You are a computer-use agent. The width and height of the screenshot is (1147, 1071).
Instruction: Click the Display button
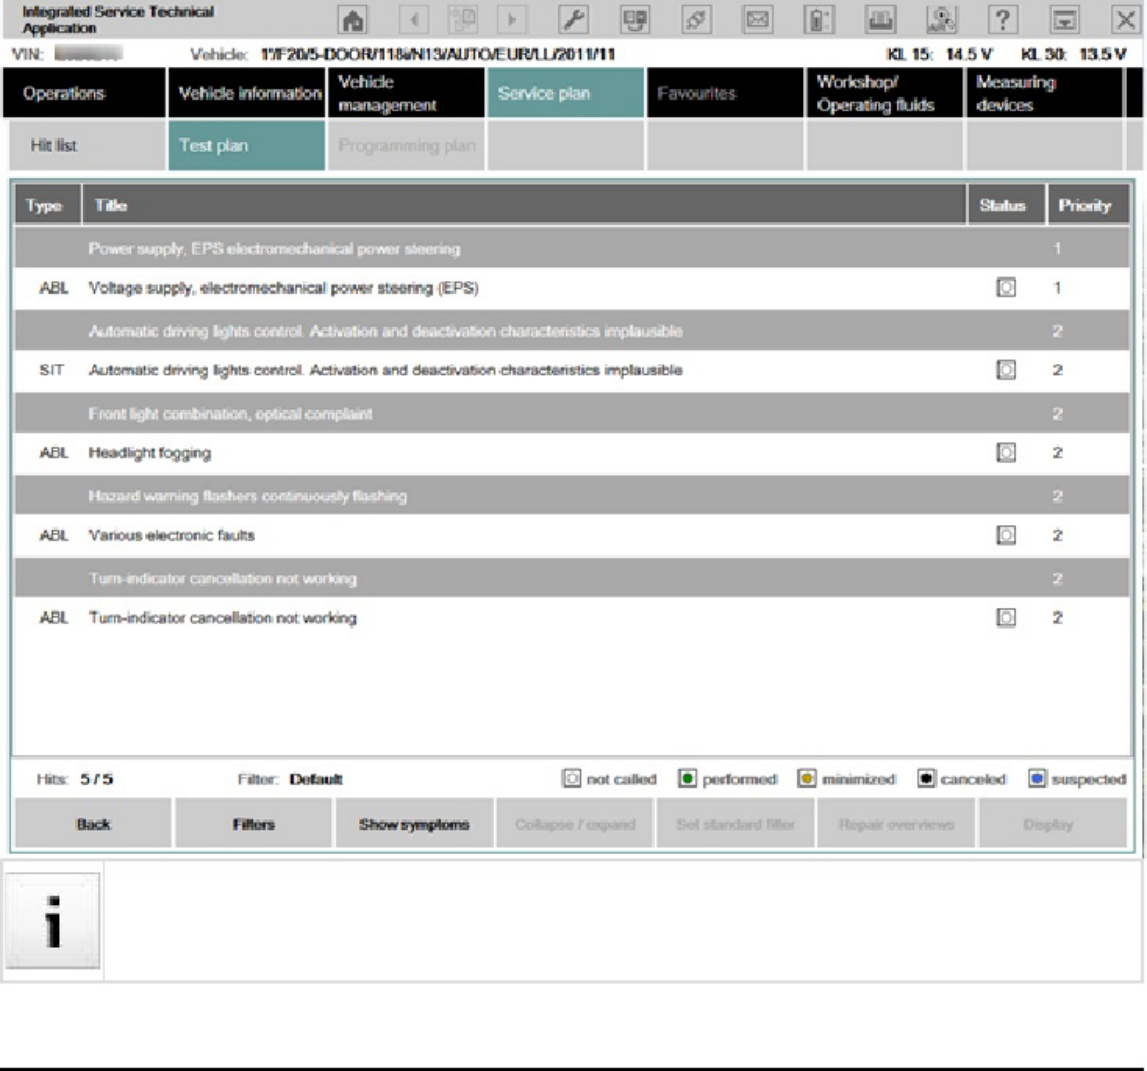(1053, 824)
